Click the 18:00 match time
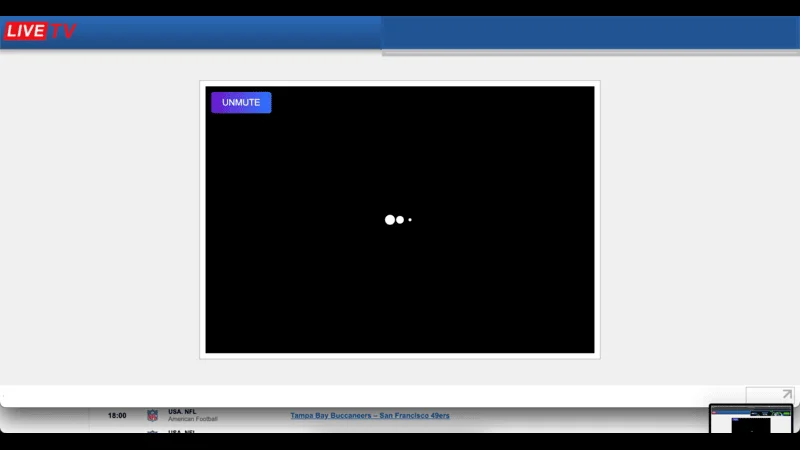This screenshot has height=450, width=800. (117, 415)
